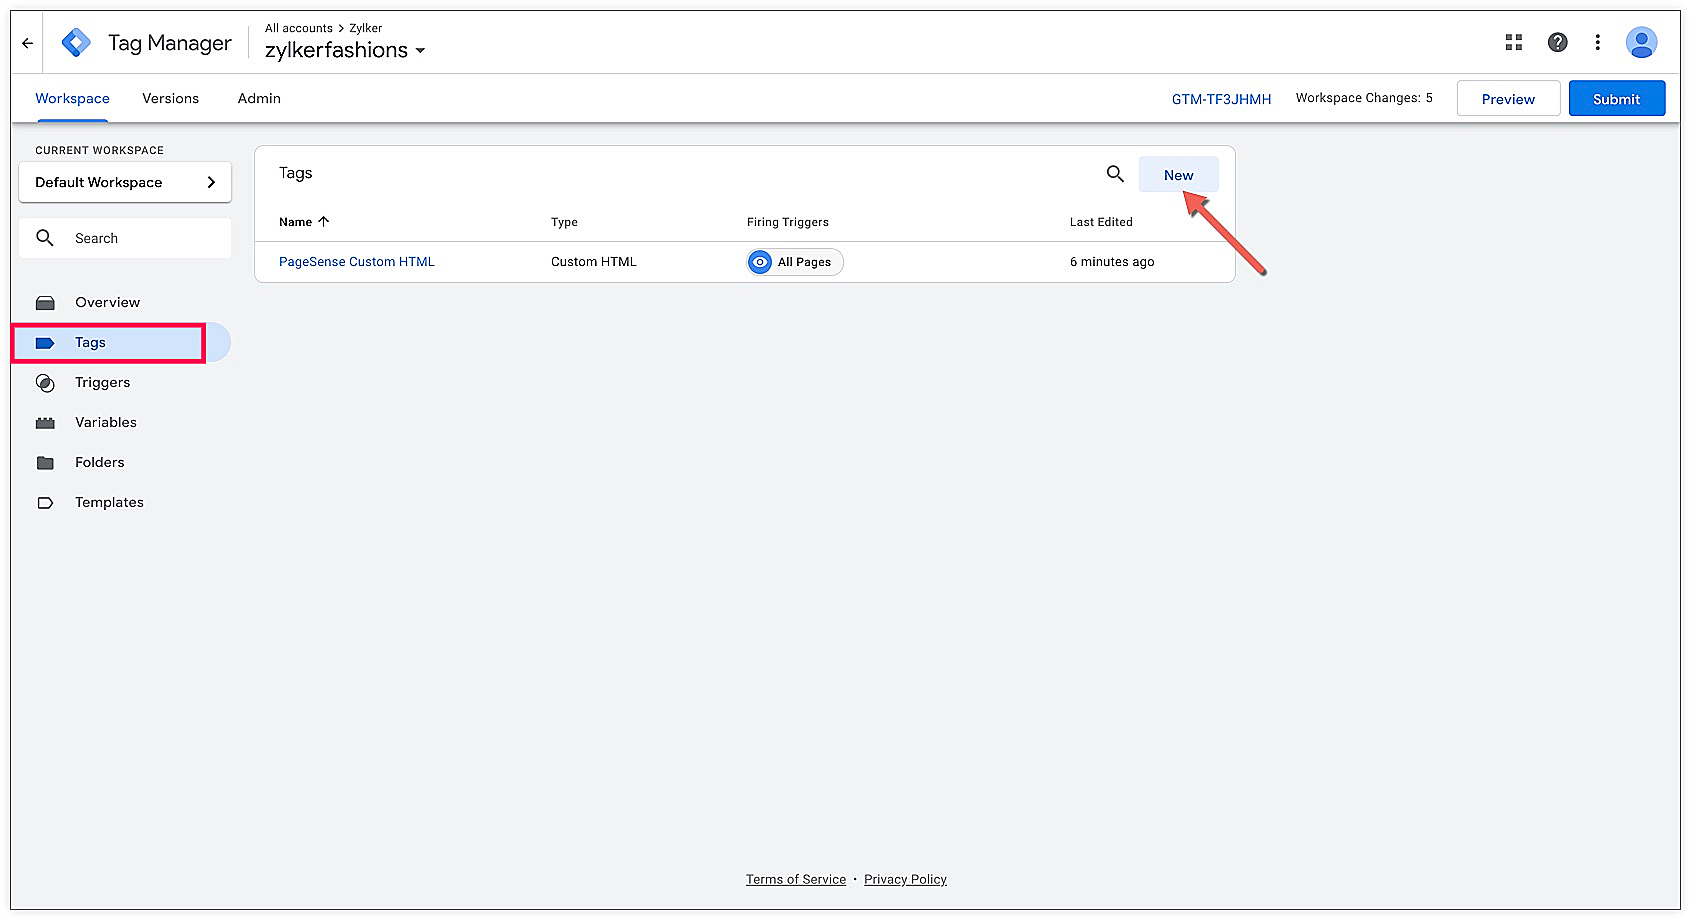
Task: Expand the Default Workspace selector
Action: coord(125,182)
